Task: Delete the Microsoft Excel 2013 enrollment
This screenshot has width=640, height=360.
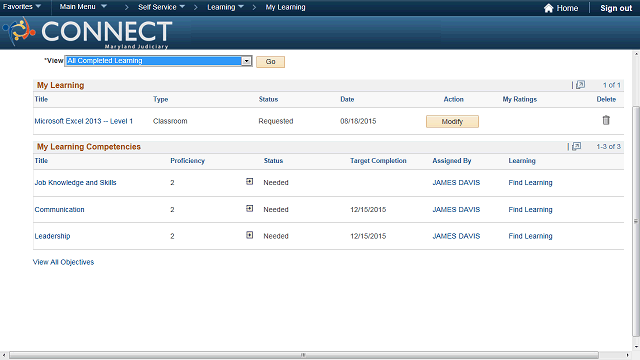Action: pyautogui.click(x=606, y=120)
